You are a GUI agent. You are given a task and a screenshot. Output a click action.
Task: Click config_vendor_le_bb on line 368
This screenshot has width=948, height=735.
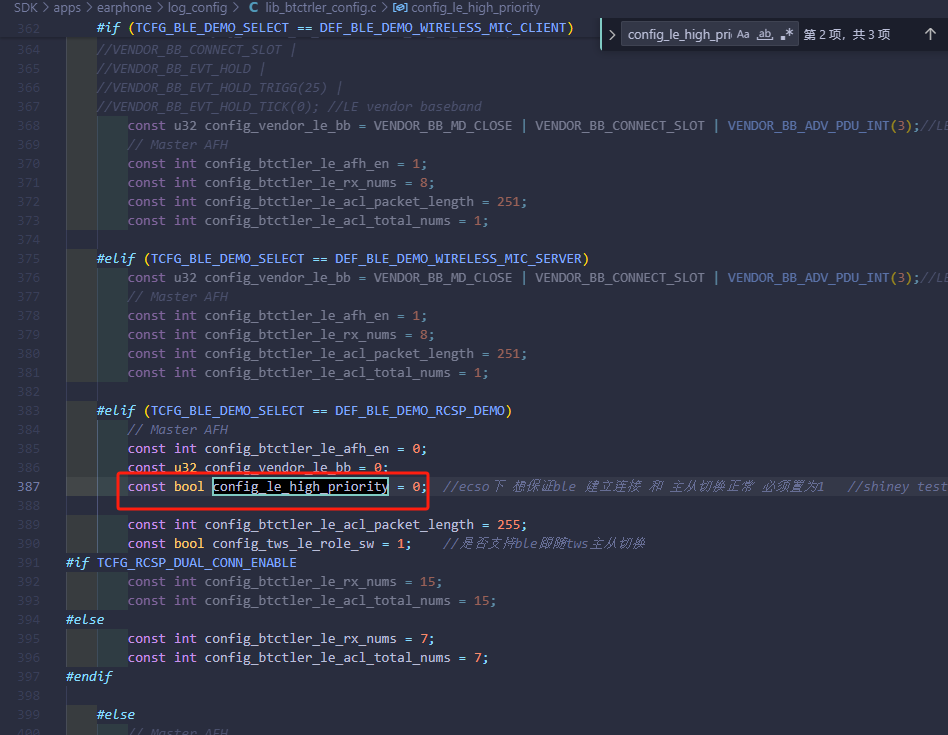pos(278,126)
